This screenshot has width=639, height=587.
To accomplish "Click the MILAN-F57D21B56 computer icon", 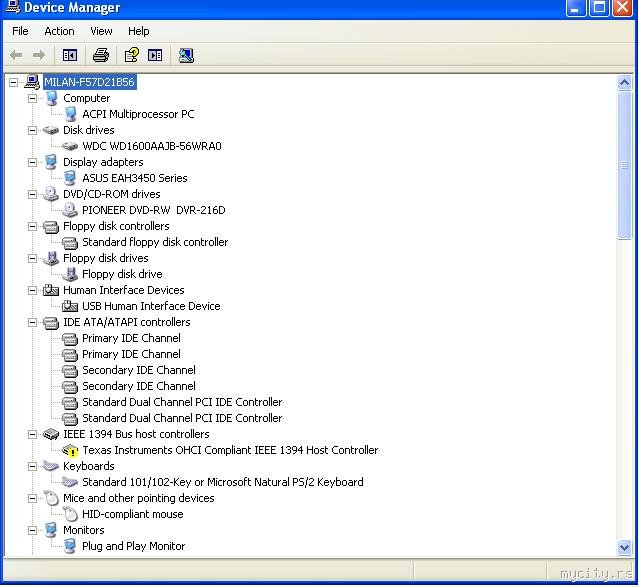I will [x=32, y=82].
